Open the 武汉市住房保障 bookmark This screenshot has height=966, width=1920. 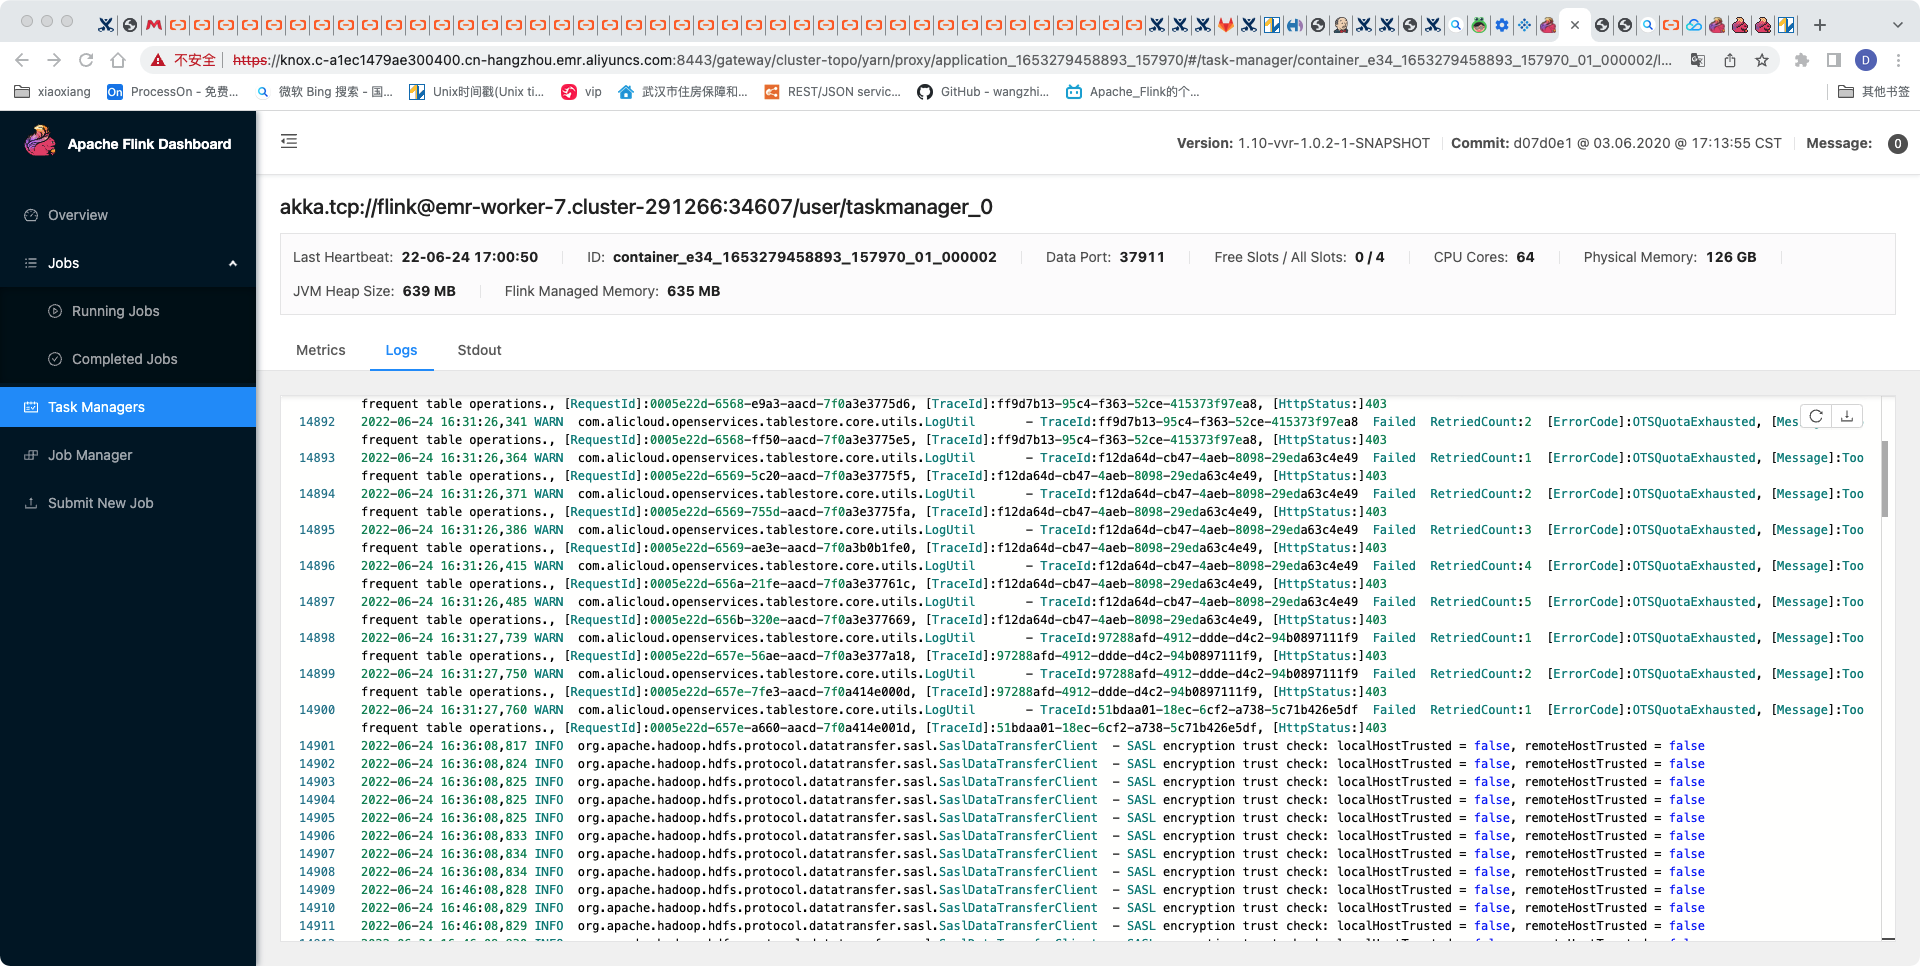[683, 92]
